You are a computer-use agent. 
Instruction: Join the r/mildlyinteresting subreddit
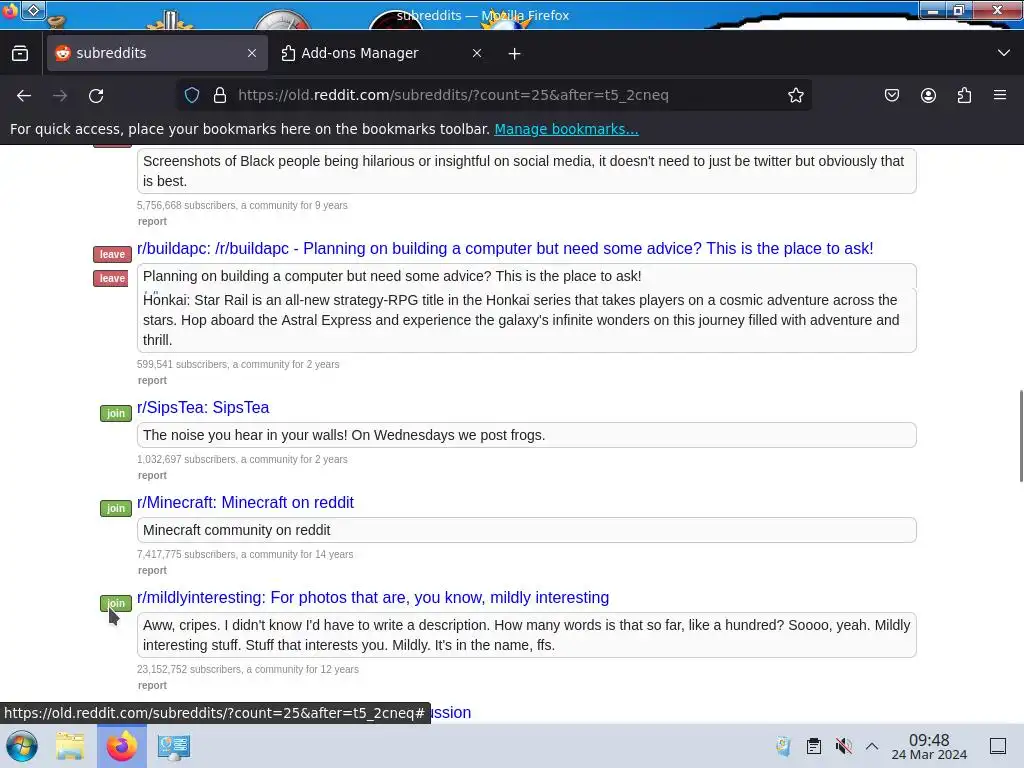click(116, 603)
